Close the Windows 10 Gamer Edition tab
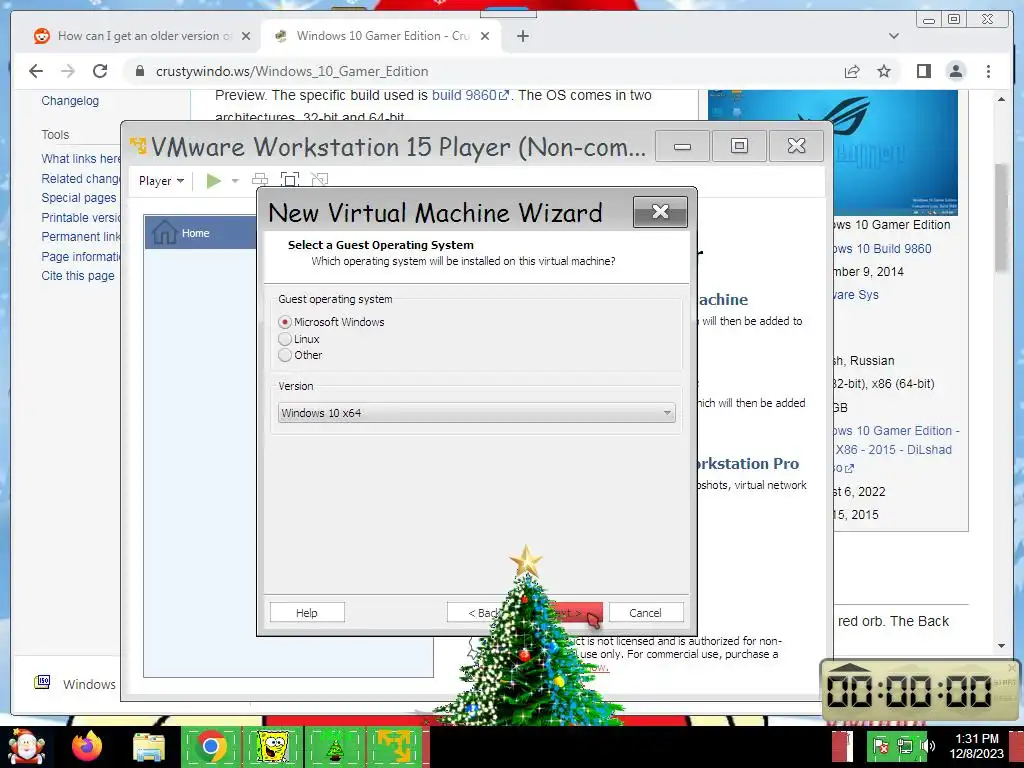 point(485,36)
